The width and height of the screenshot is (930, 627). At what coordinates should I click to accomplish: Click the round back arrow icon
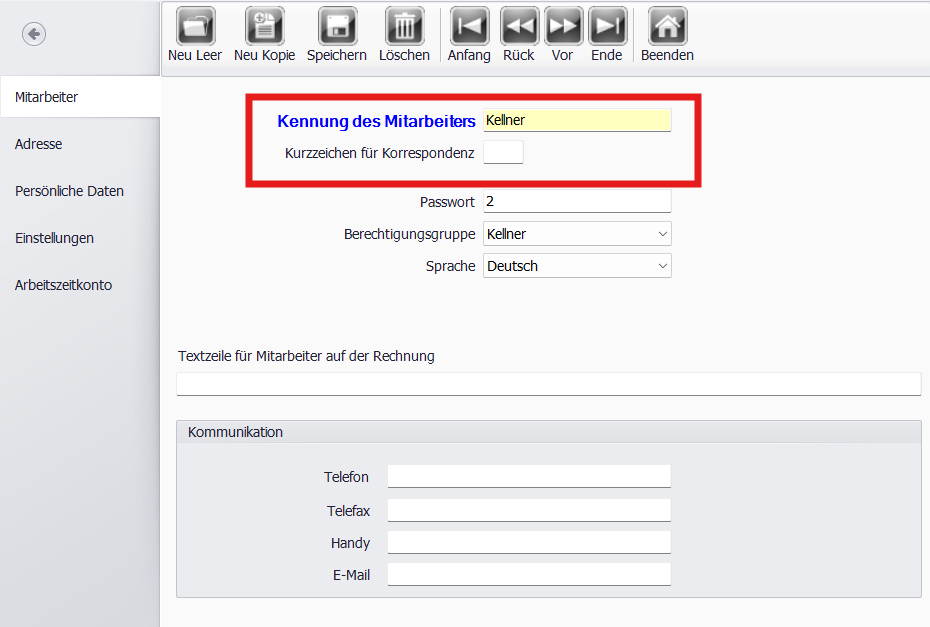tap(34, 34)
